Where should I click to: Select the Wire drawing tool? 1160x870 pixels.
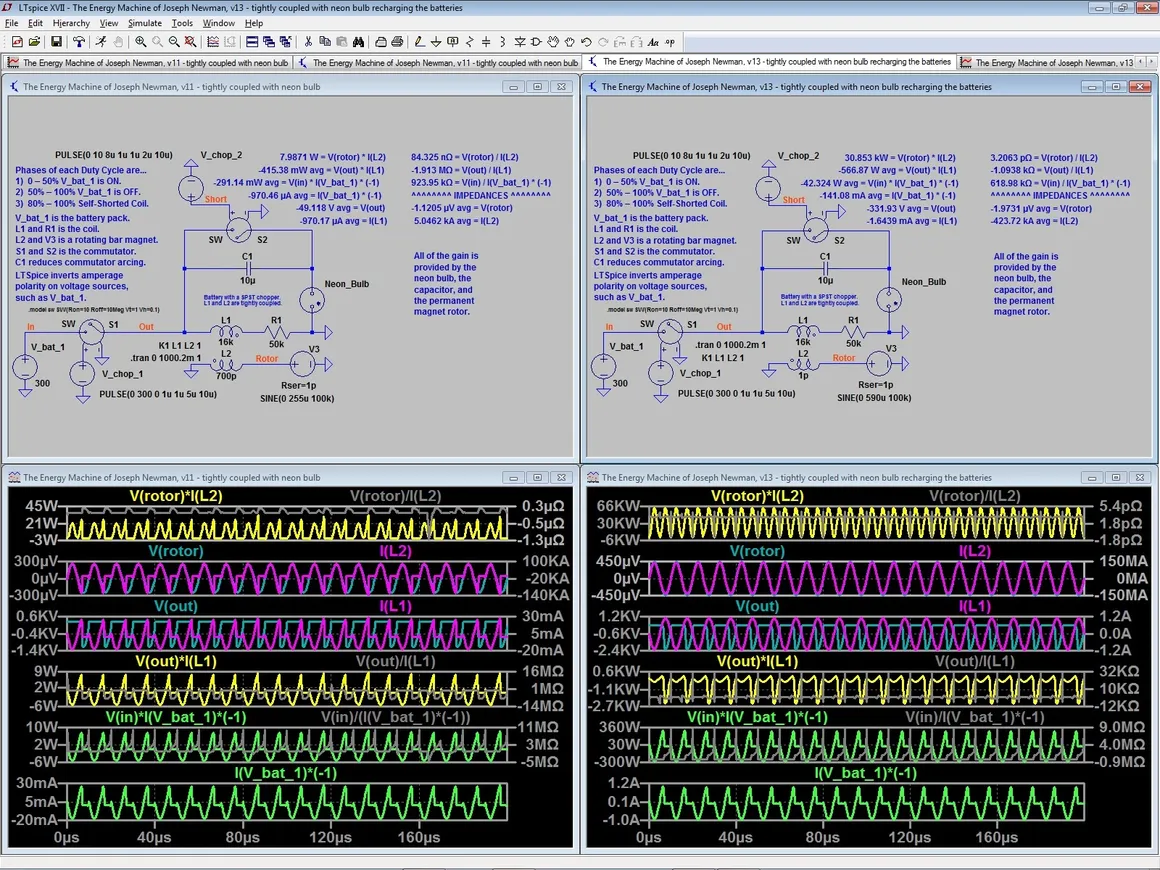pos(419,42)
